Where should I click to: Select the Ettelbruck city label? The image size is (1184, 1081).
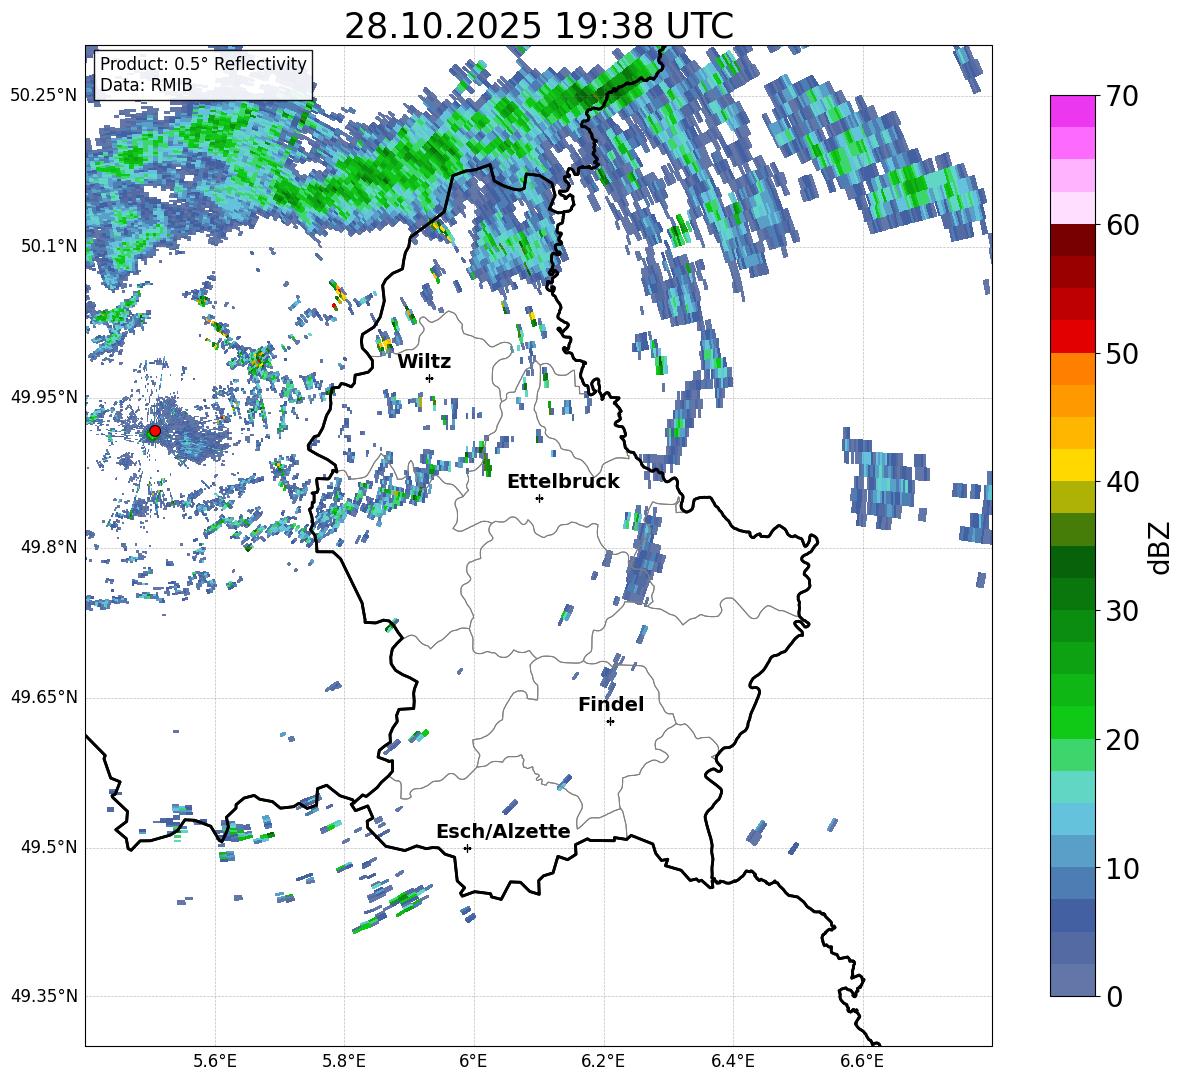point(563,482)
